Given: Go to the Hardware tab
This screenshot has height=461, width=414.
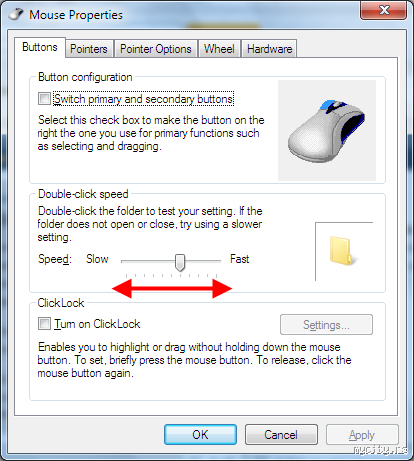Looking at the screenshot, I should 270,49.
